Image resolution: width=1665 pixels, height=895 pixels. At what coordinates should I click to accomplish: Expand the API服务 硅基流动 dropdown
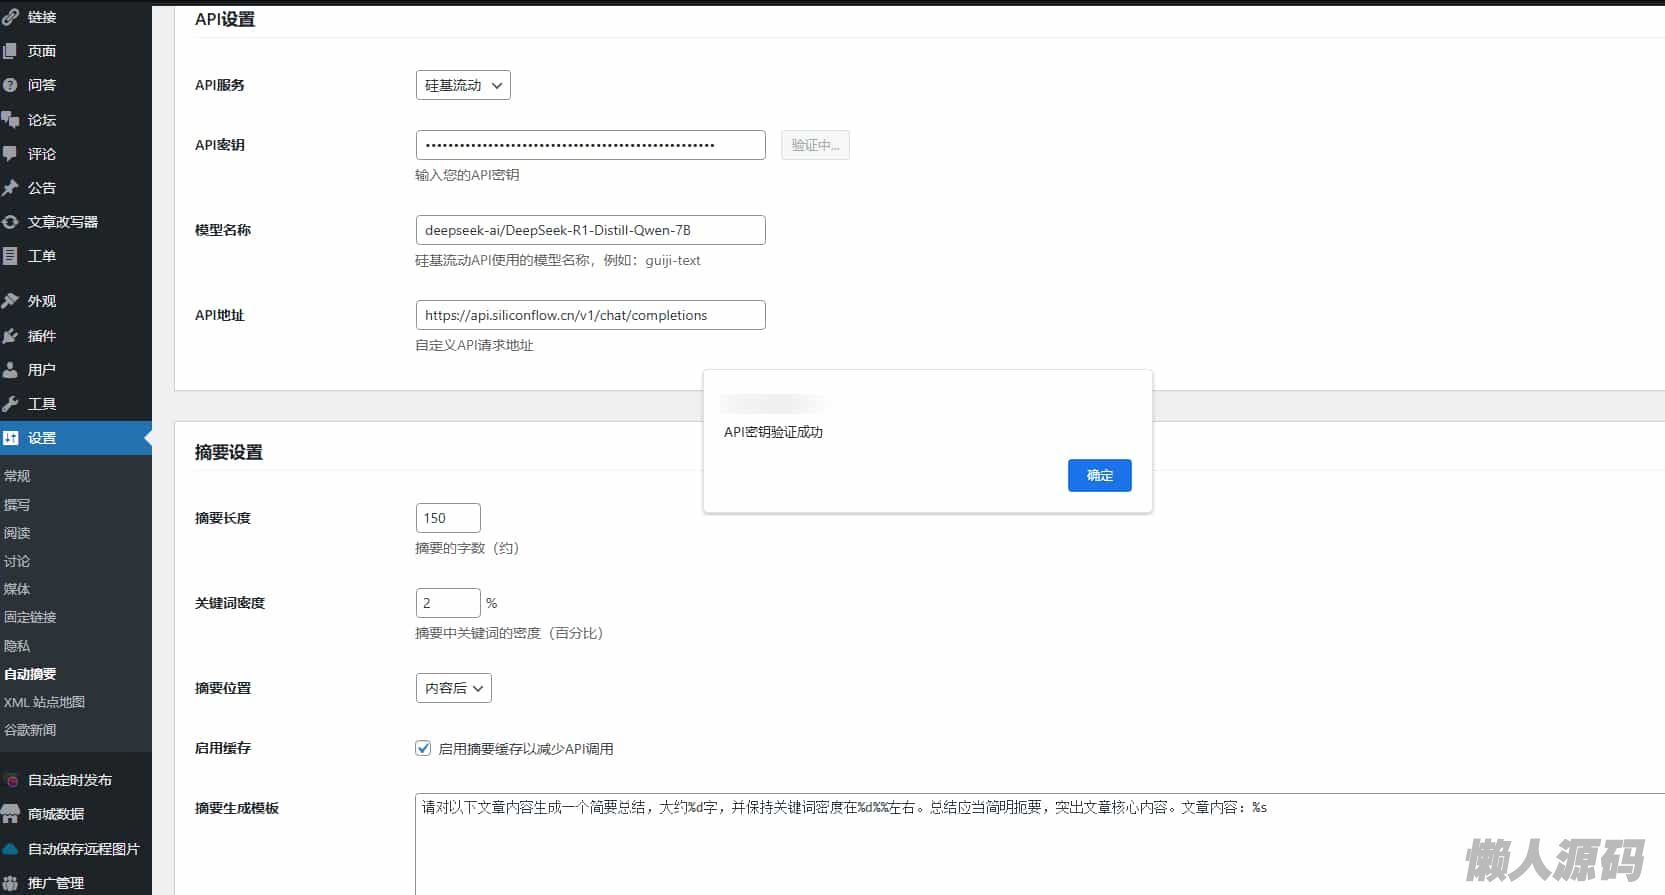pos(463,86)
